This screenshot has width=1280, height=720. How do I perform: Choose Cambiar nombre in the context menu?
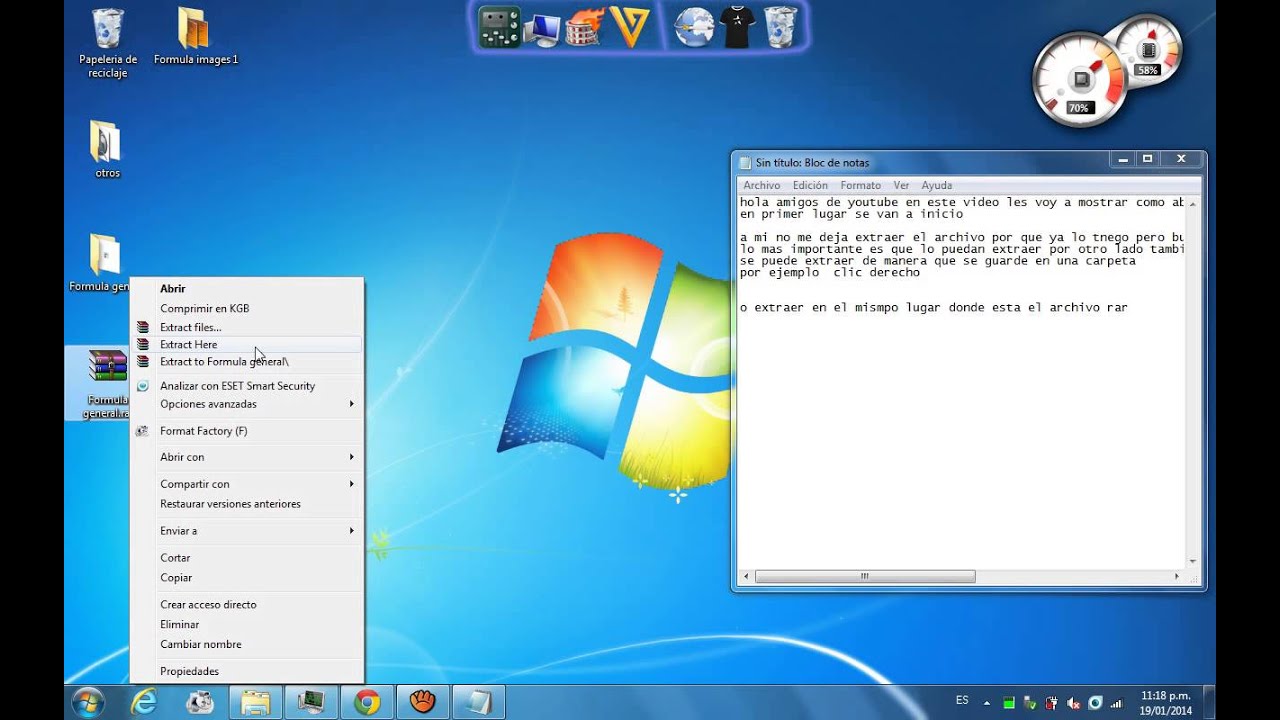pyautogui.click(x=247, y=645)
